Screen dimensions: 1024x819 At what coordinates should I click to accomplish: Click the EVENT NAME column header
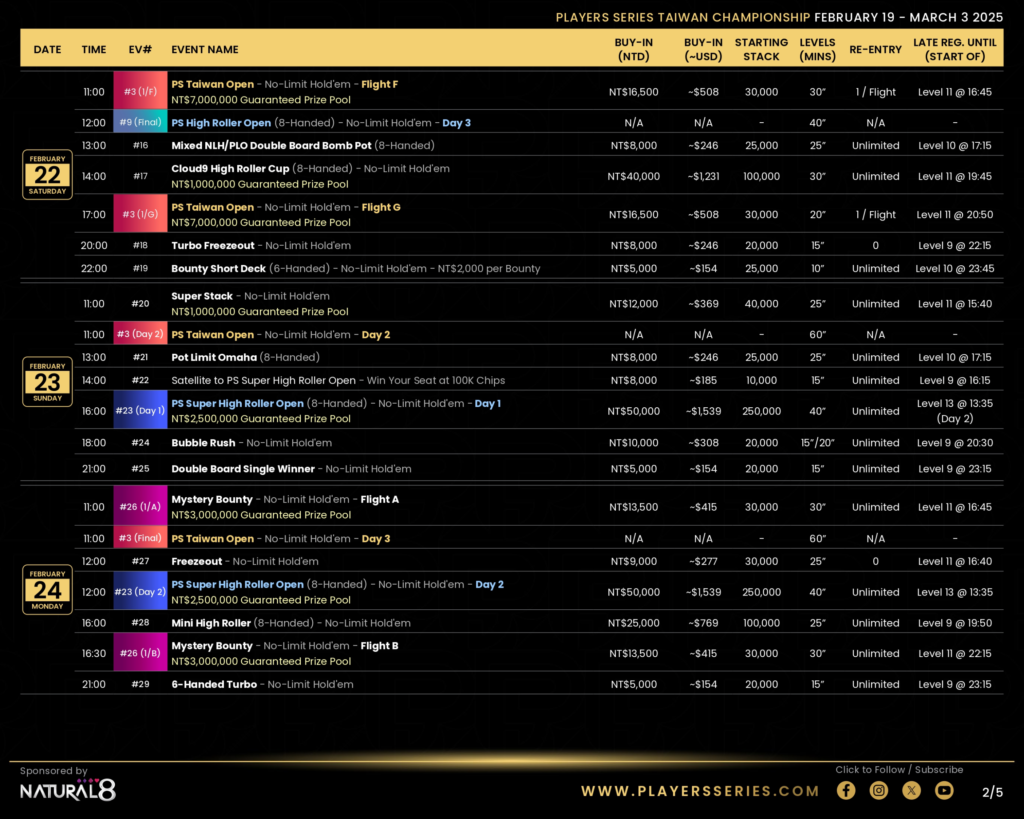(x=205, y=49)
